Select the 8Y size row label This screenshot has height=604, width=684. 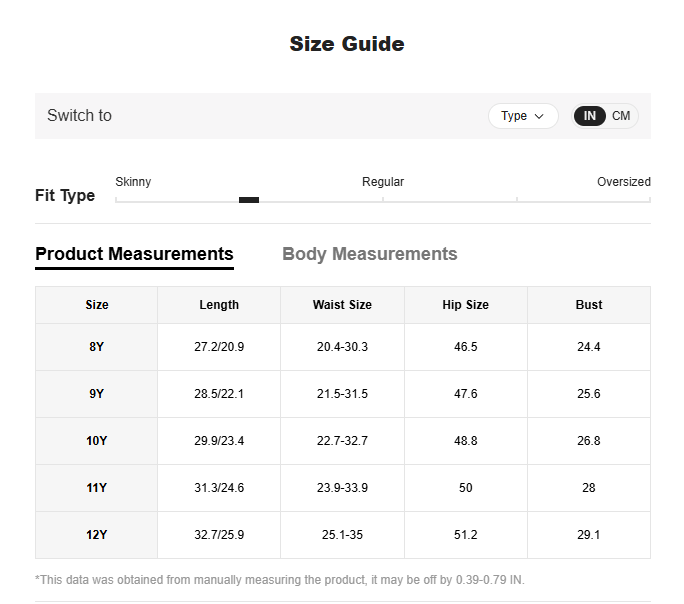click(x=96, y=347)
